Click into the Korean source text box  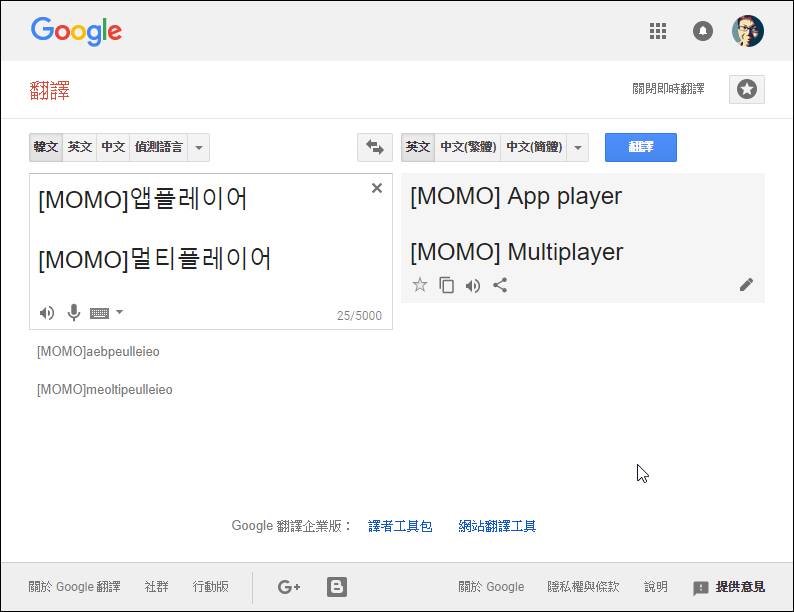click(211, 251)
